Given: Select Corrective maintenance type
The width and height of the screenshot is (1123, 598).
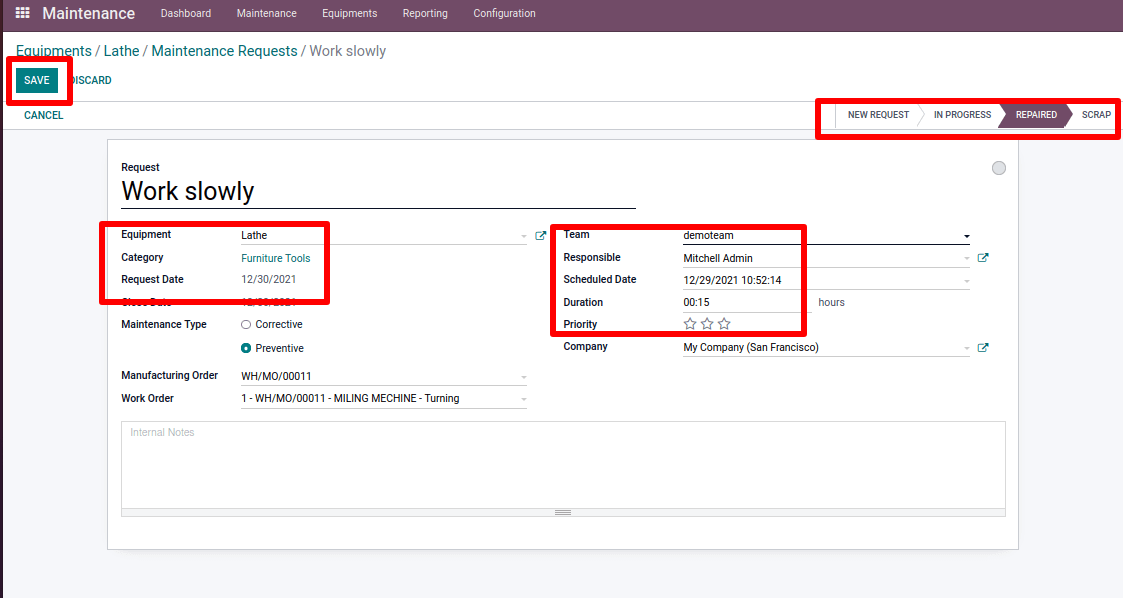Looking at the screenshot, I should coord(246,325).
